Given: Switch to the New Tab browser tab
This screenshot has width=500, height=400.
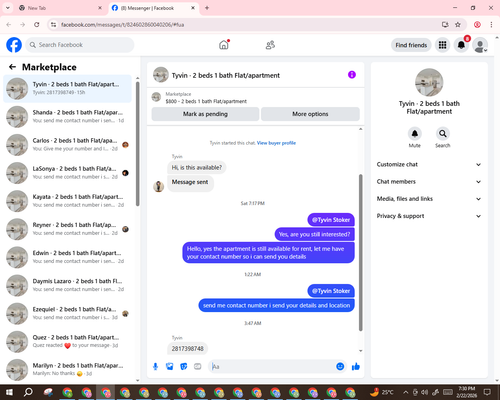Looking at the screenshot, I should coord(60,8).
